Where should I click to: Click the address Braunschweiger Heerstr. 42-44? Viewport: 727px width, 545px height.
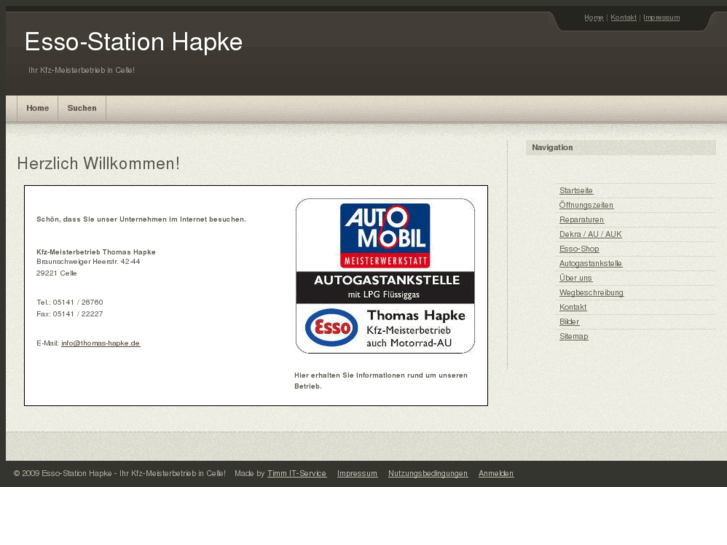pos(88,262)
